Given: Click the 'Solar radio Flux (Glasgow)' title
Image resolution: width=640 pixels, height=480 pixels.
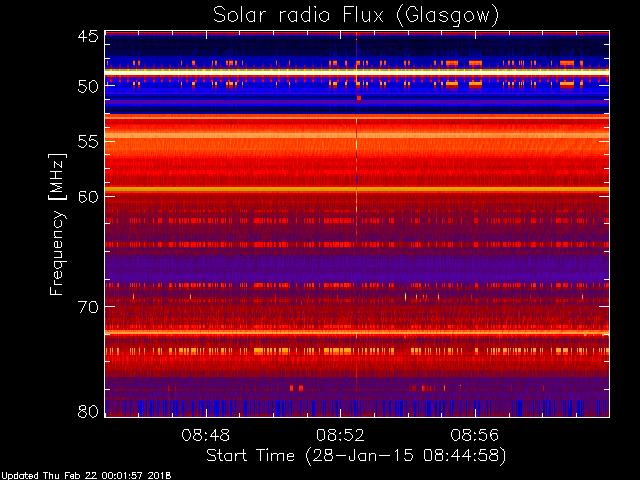Looking at the screenshot, I should point(356,16).
